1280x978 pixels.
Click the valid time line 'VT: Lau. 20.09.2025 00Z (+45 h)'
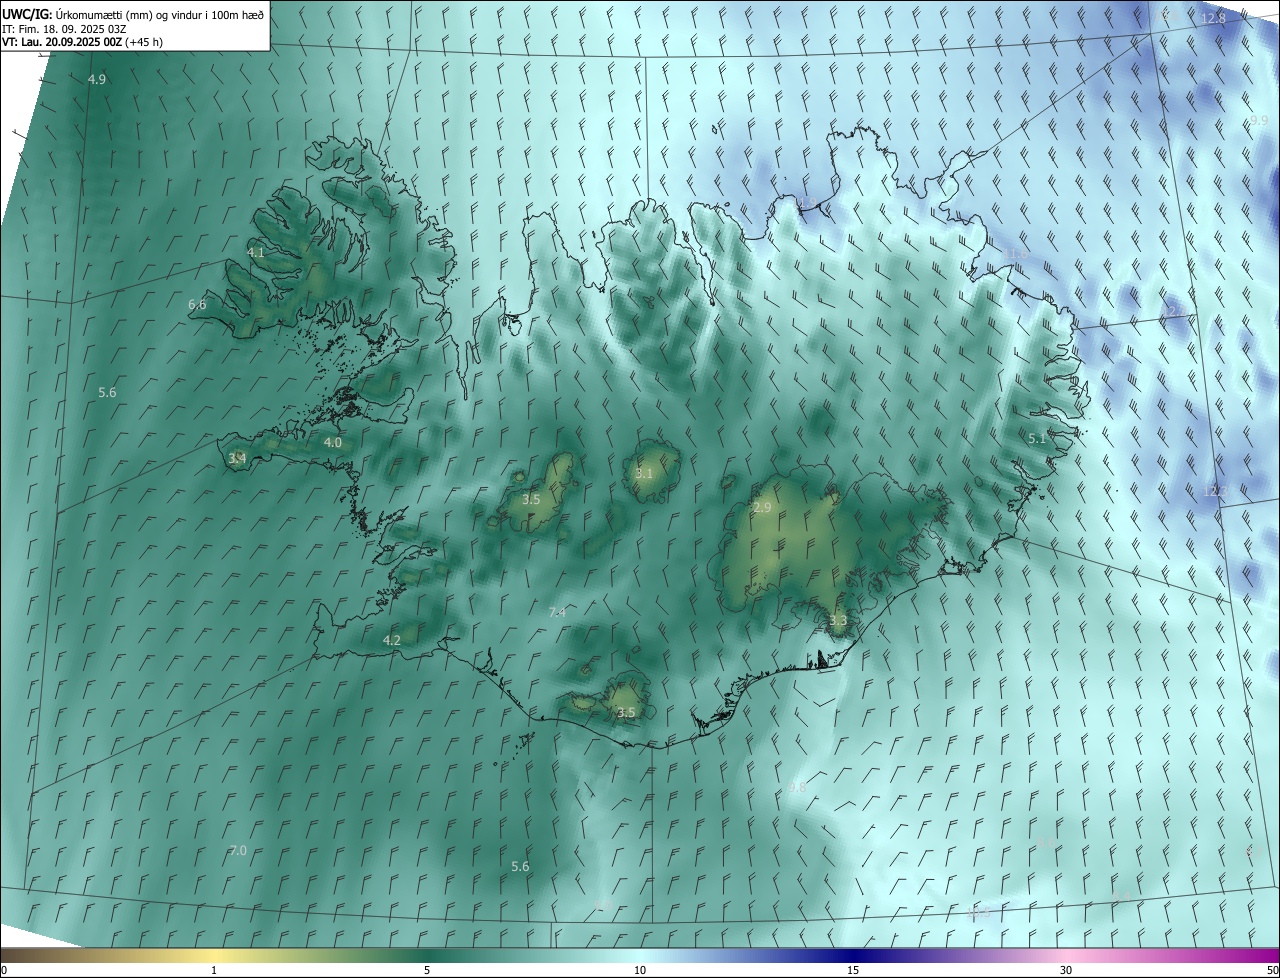(82, 42)
